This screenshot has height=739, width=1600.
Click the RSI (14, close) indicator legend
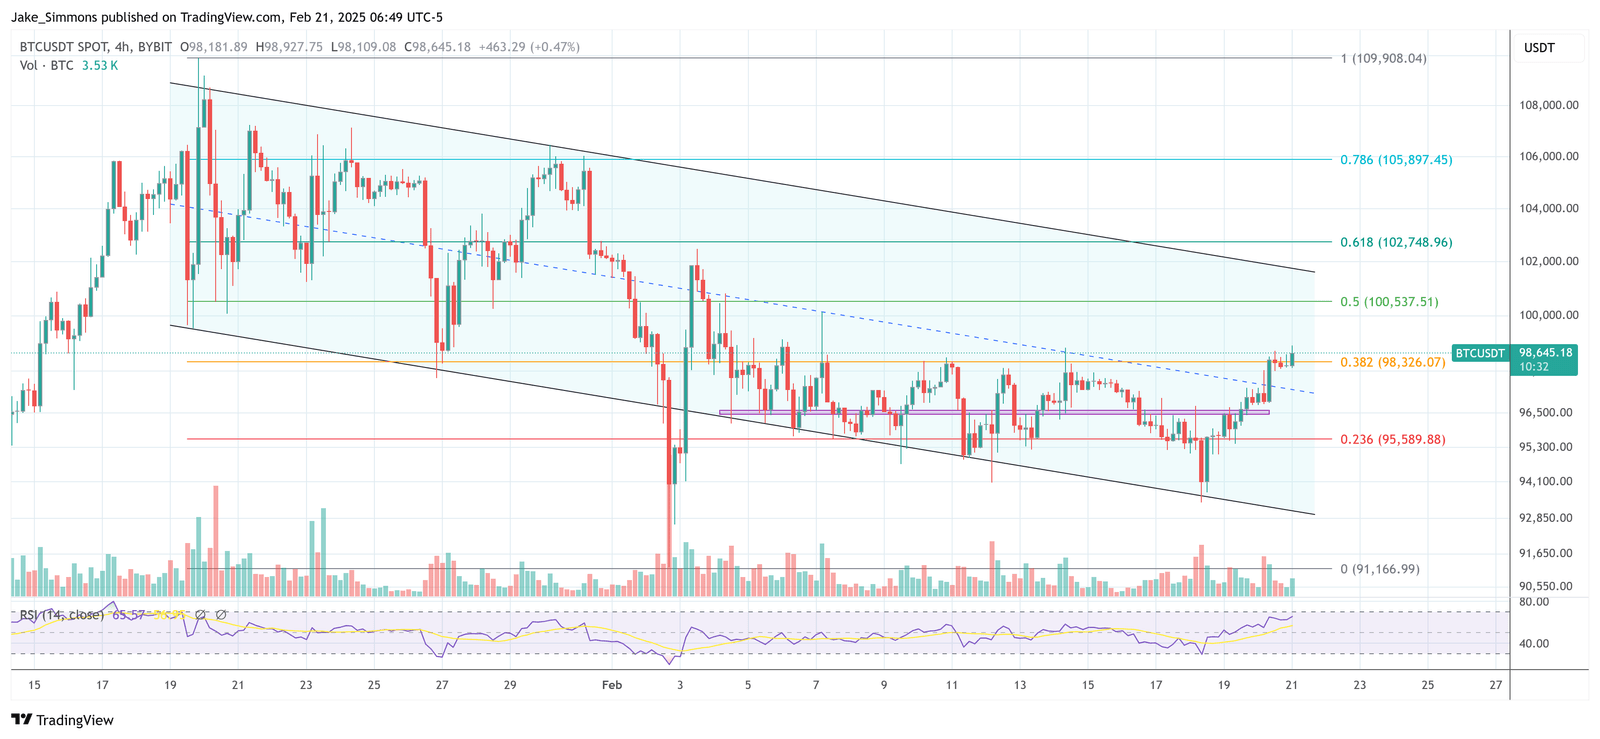click(61, 614)
